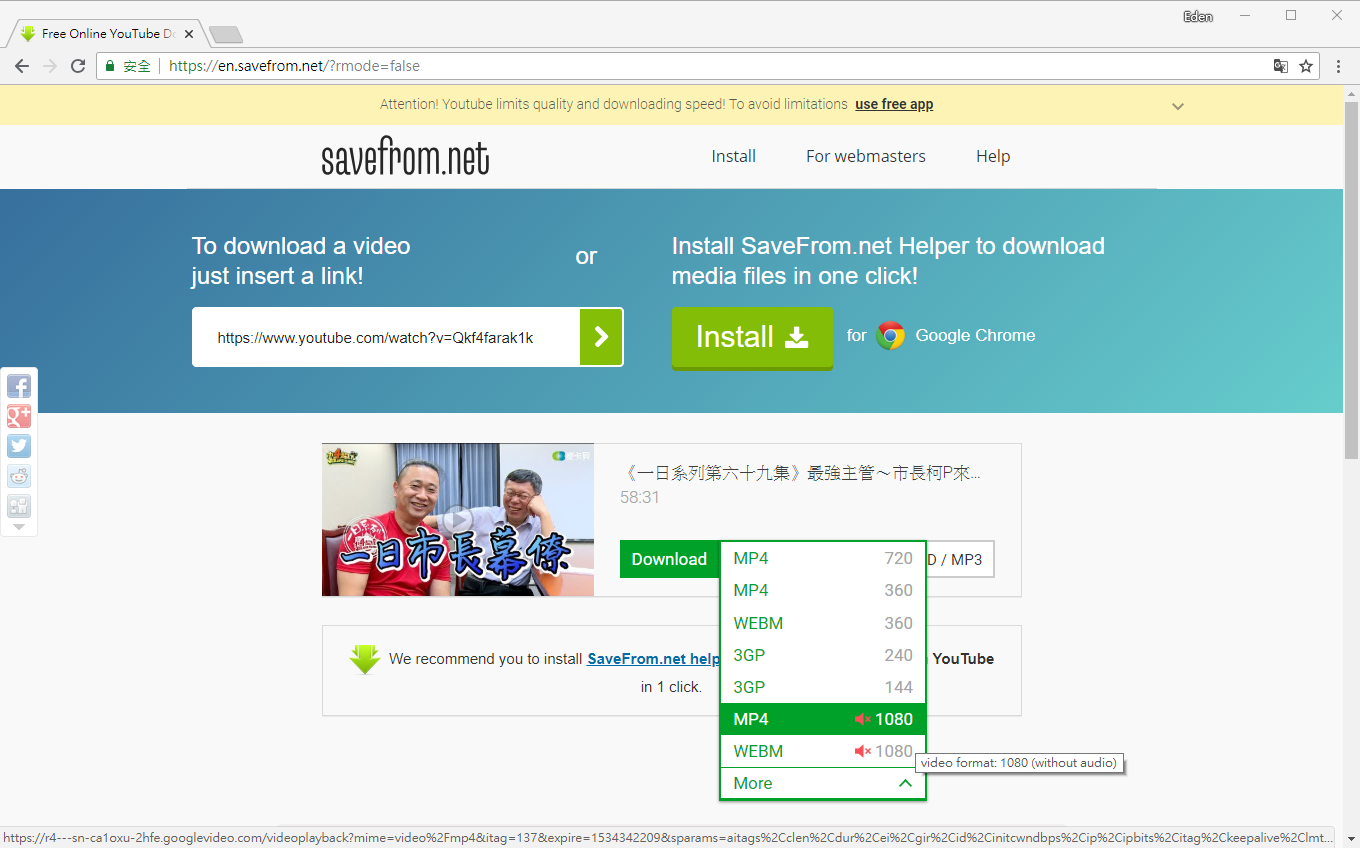The width and height of the screenshot is (1360, 848).
Task: Open the Install navigation link
Action: point(733,156)
